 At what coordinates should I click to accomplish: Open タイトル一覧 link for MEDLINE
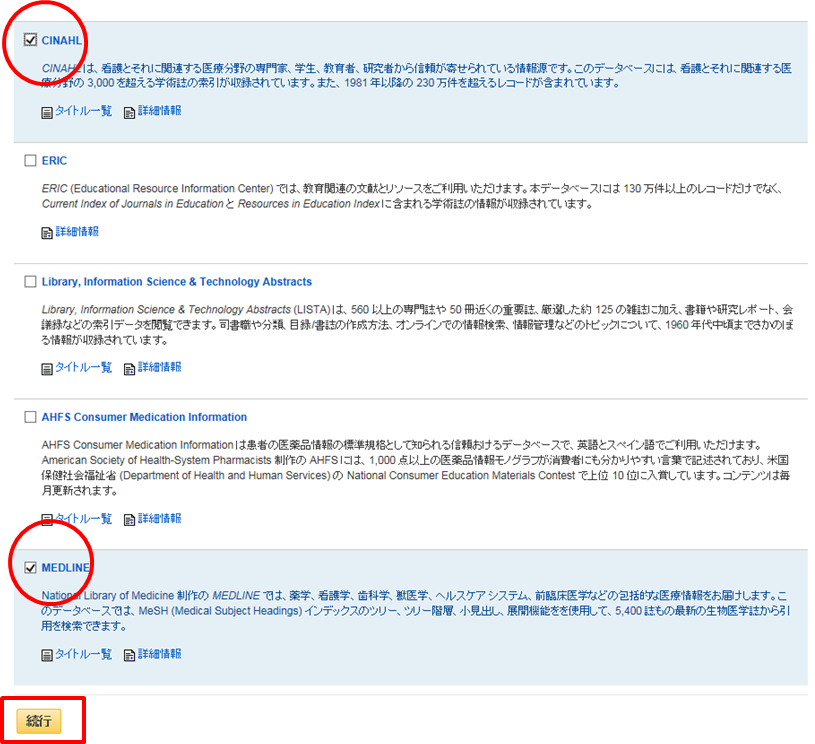pos(84,654)
